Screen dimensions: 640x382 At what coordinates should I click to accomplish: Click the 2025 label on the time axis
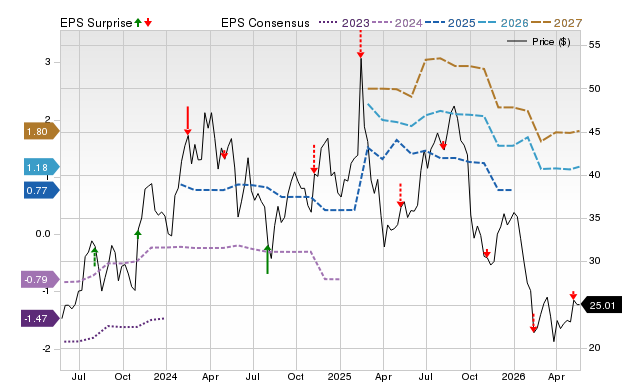point(340,377)
